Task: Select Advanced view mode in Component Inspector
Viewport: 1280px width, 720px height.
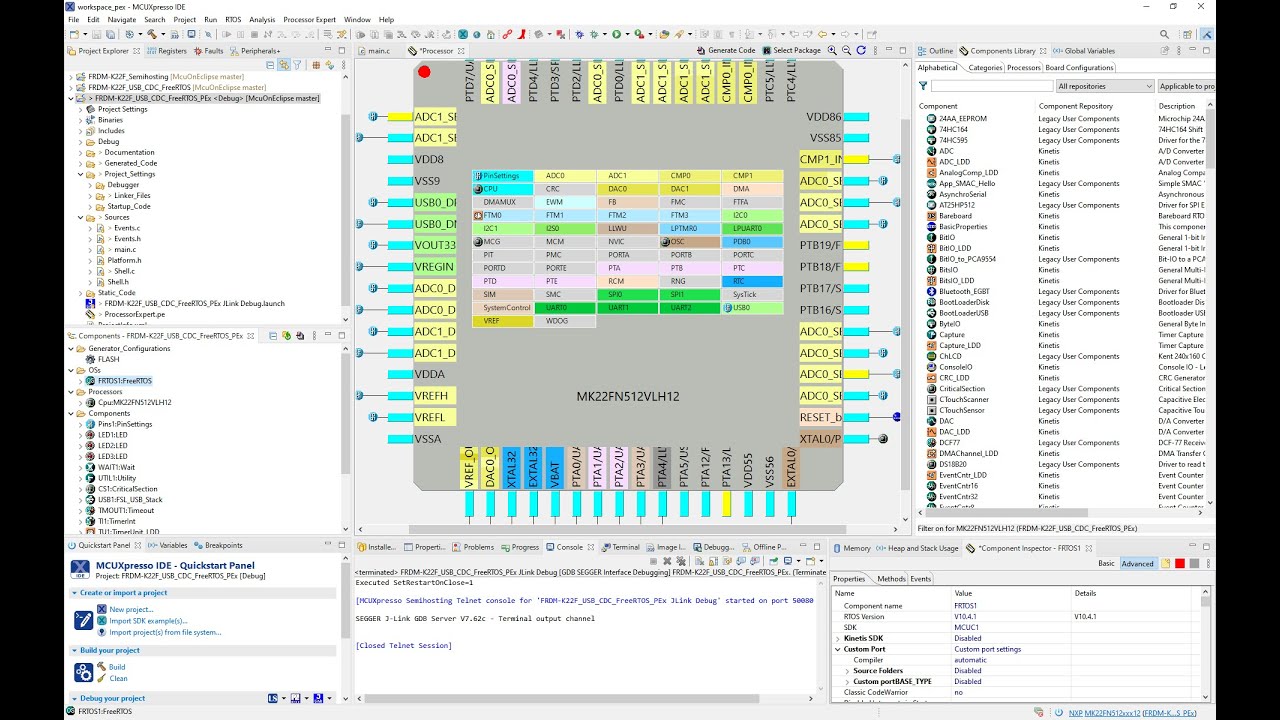Action: coord(1138,563)
